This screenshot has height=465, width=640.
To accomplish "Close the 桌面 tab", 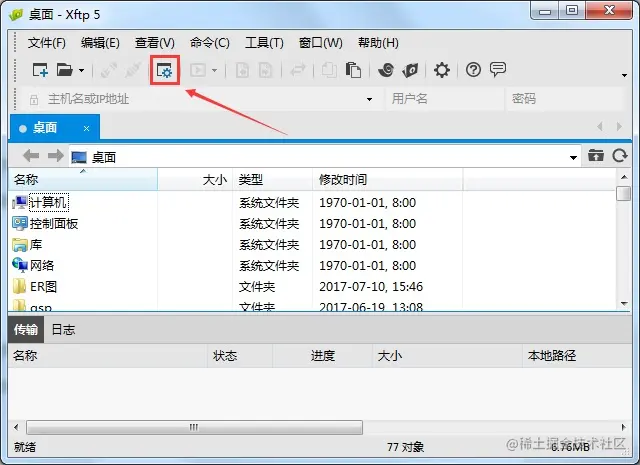I will [86, 129].
